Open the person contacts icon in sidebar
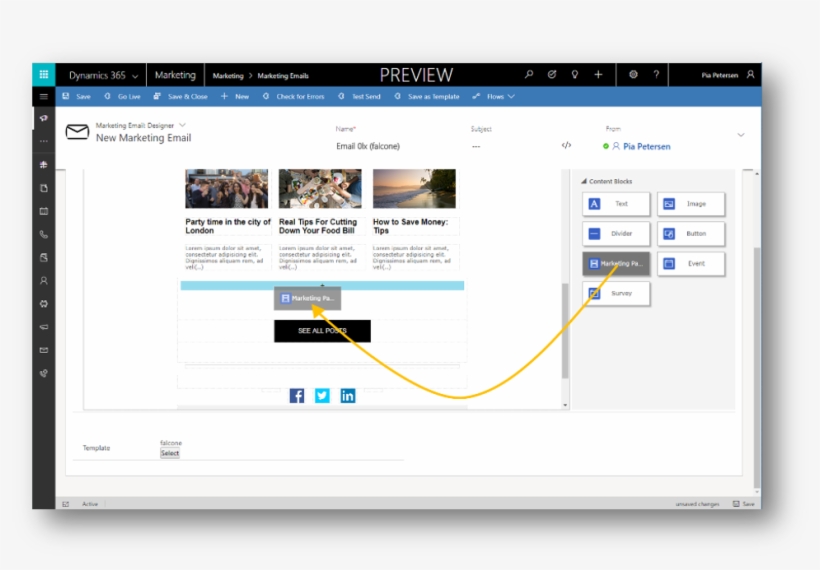This screenshot has height=570, width=820. [x=44, y=281]
